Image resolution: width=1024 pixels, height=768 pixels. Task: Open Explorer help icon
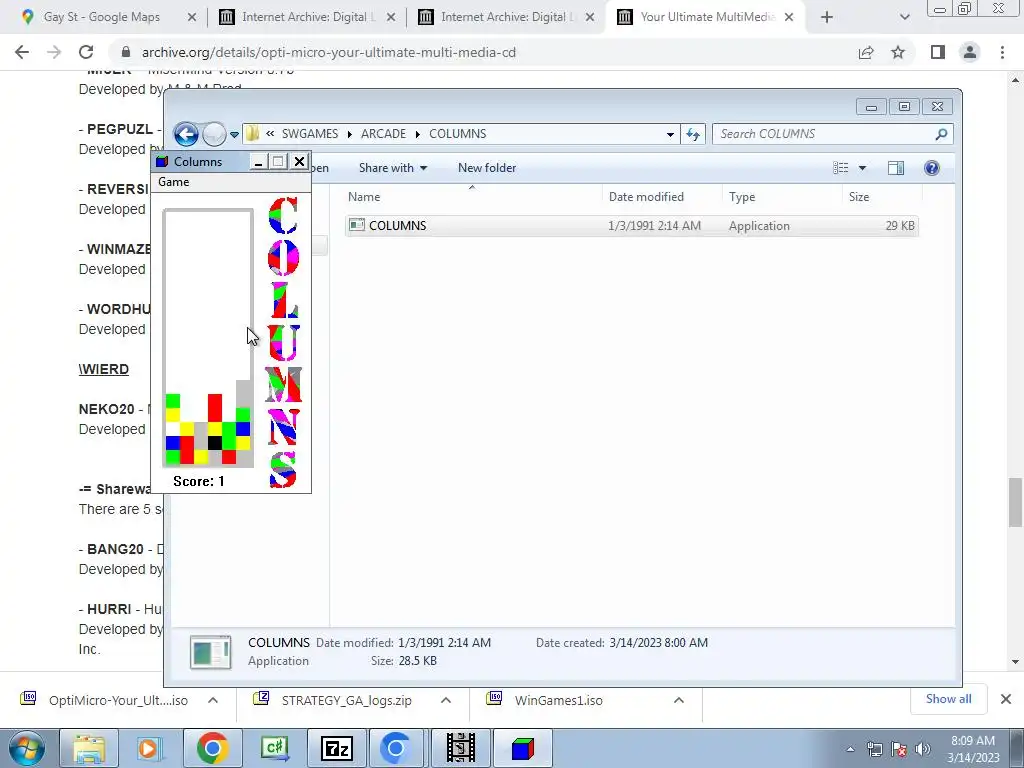[x=932, y=168]
